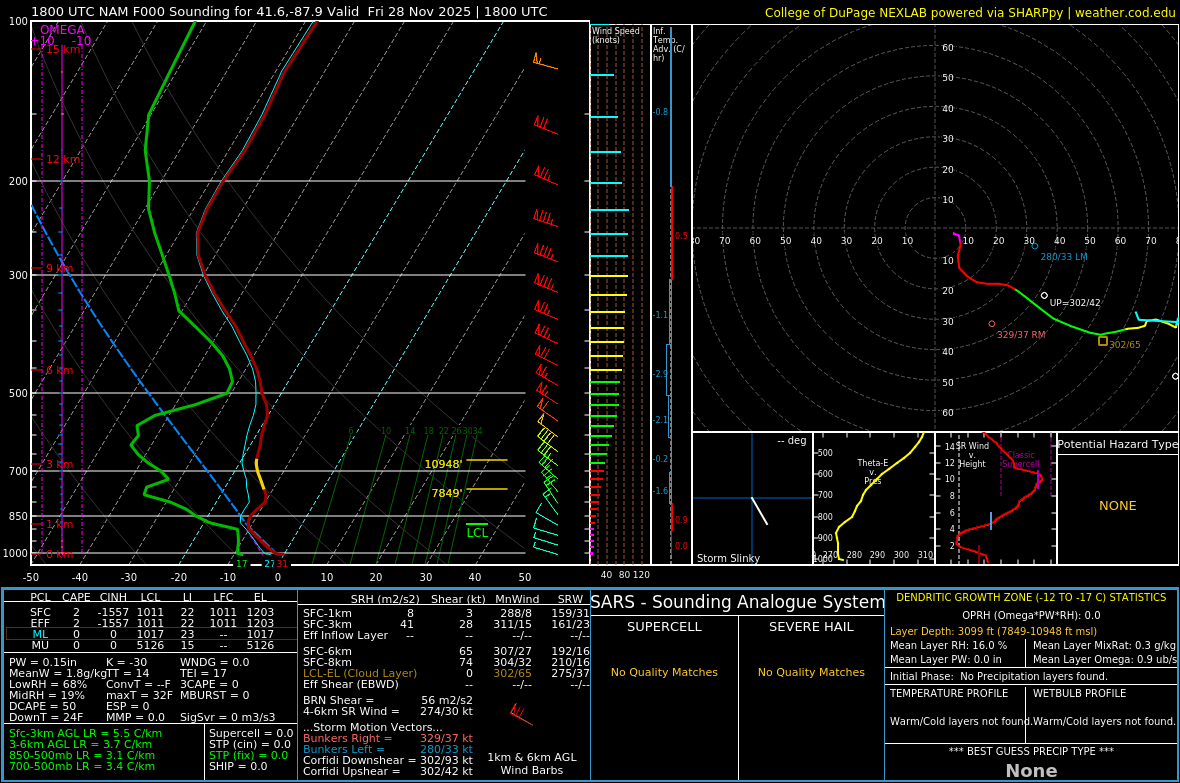
Task: Click the SHIP = 0.0 value
Action: pos(238,766)
